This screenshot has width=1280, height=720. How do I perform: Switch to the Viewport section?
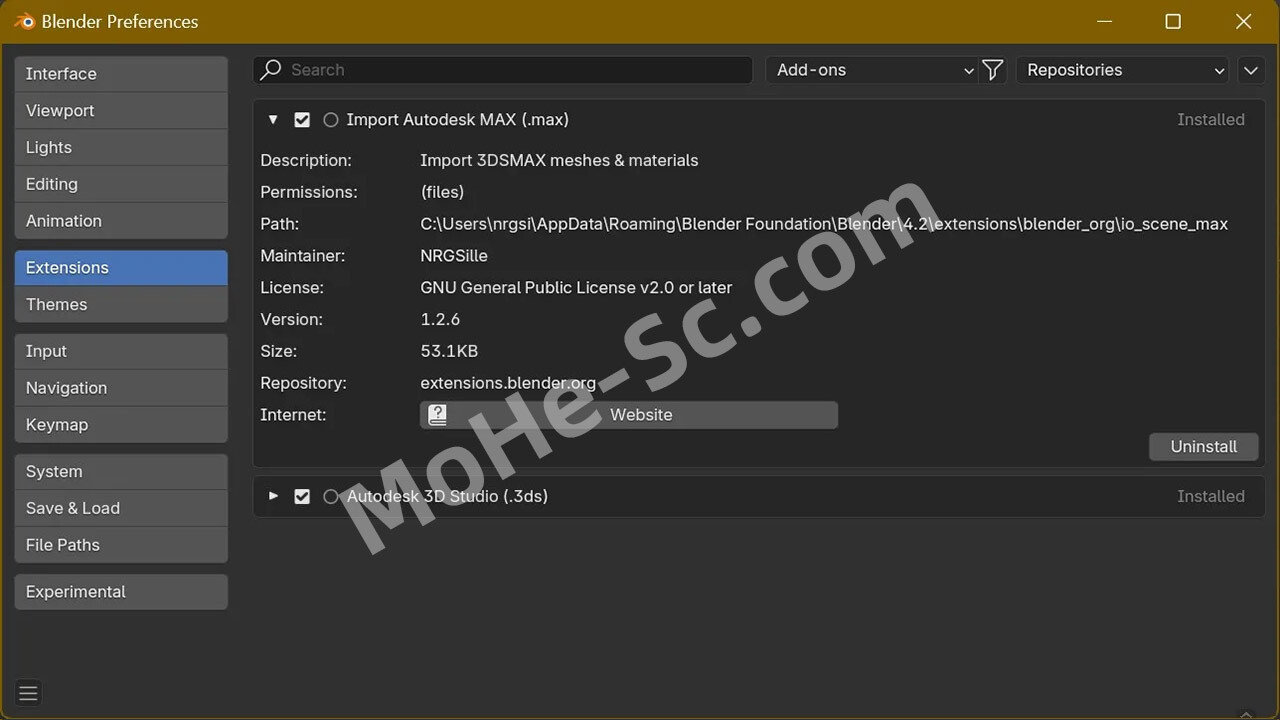(121, 111)
